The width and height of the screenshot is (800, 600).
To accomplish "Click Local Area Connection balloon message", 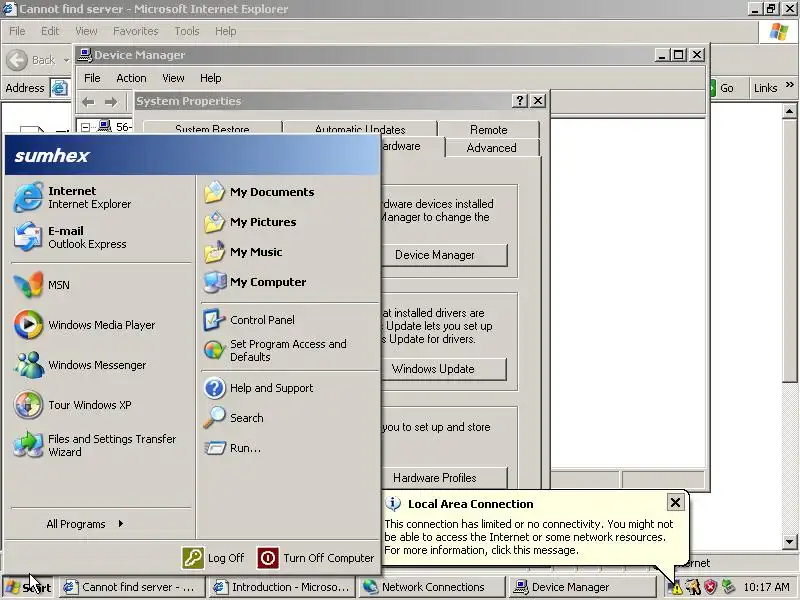I will [529, 537].
